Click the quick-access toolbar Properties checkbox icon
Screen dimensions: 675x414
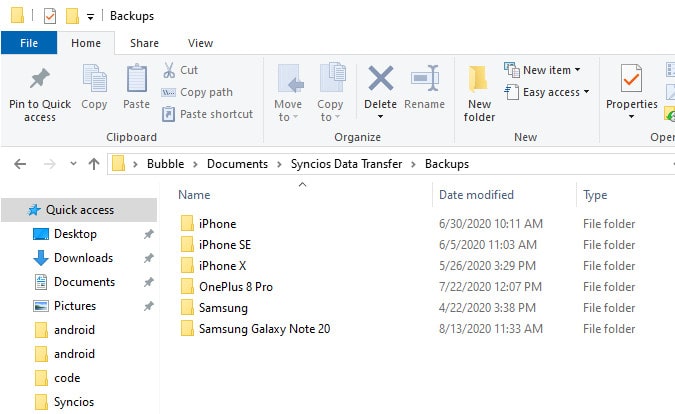[x=50, y=16]
